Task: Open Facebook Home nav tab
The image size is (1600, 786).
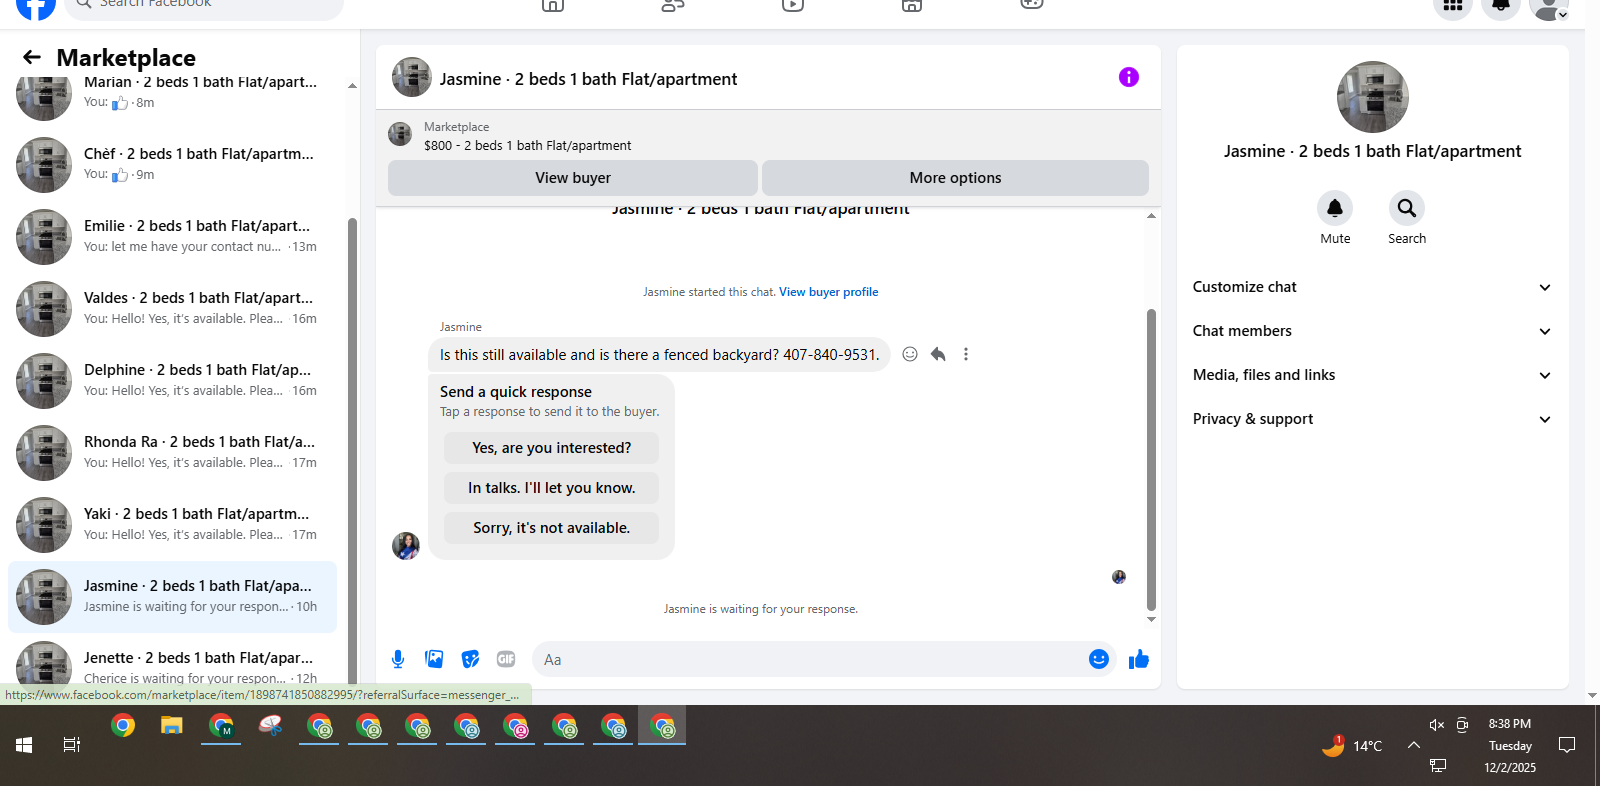Action: point(553,5)
